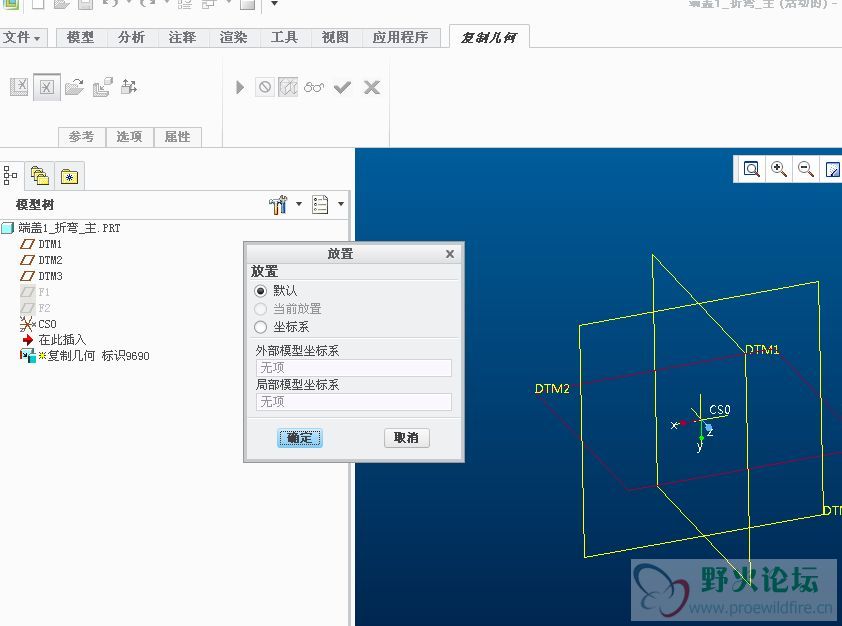Open the 文件 dropdown menu
This screenshot has width=842, height=626.
(22, 37)
